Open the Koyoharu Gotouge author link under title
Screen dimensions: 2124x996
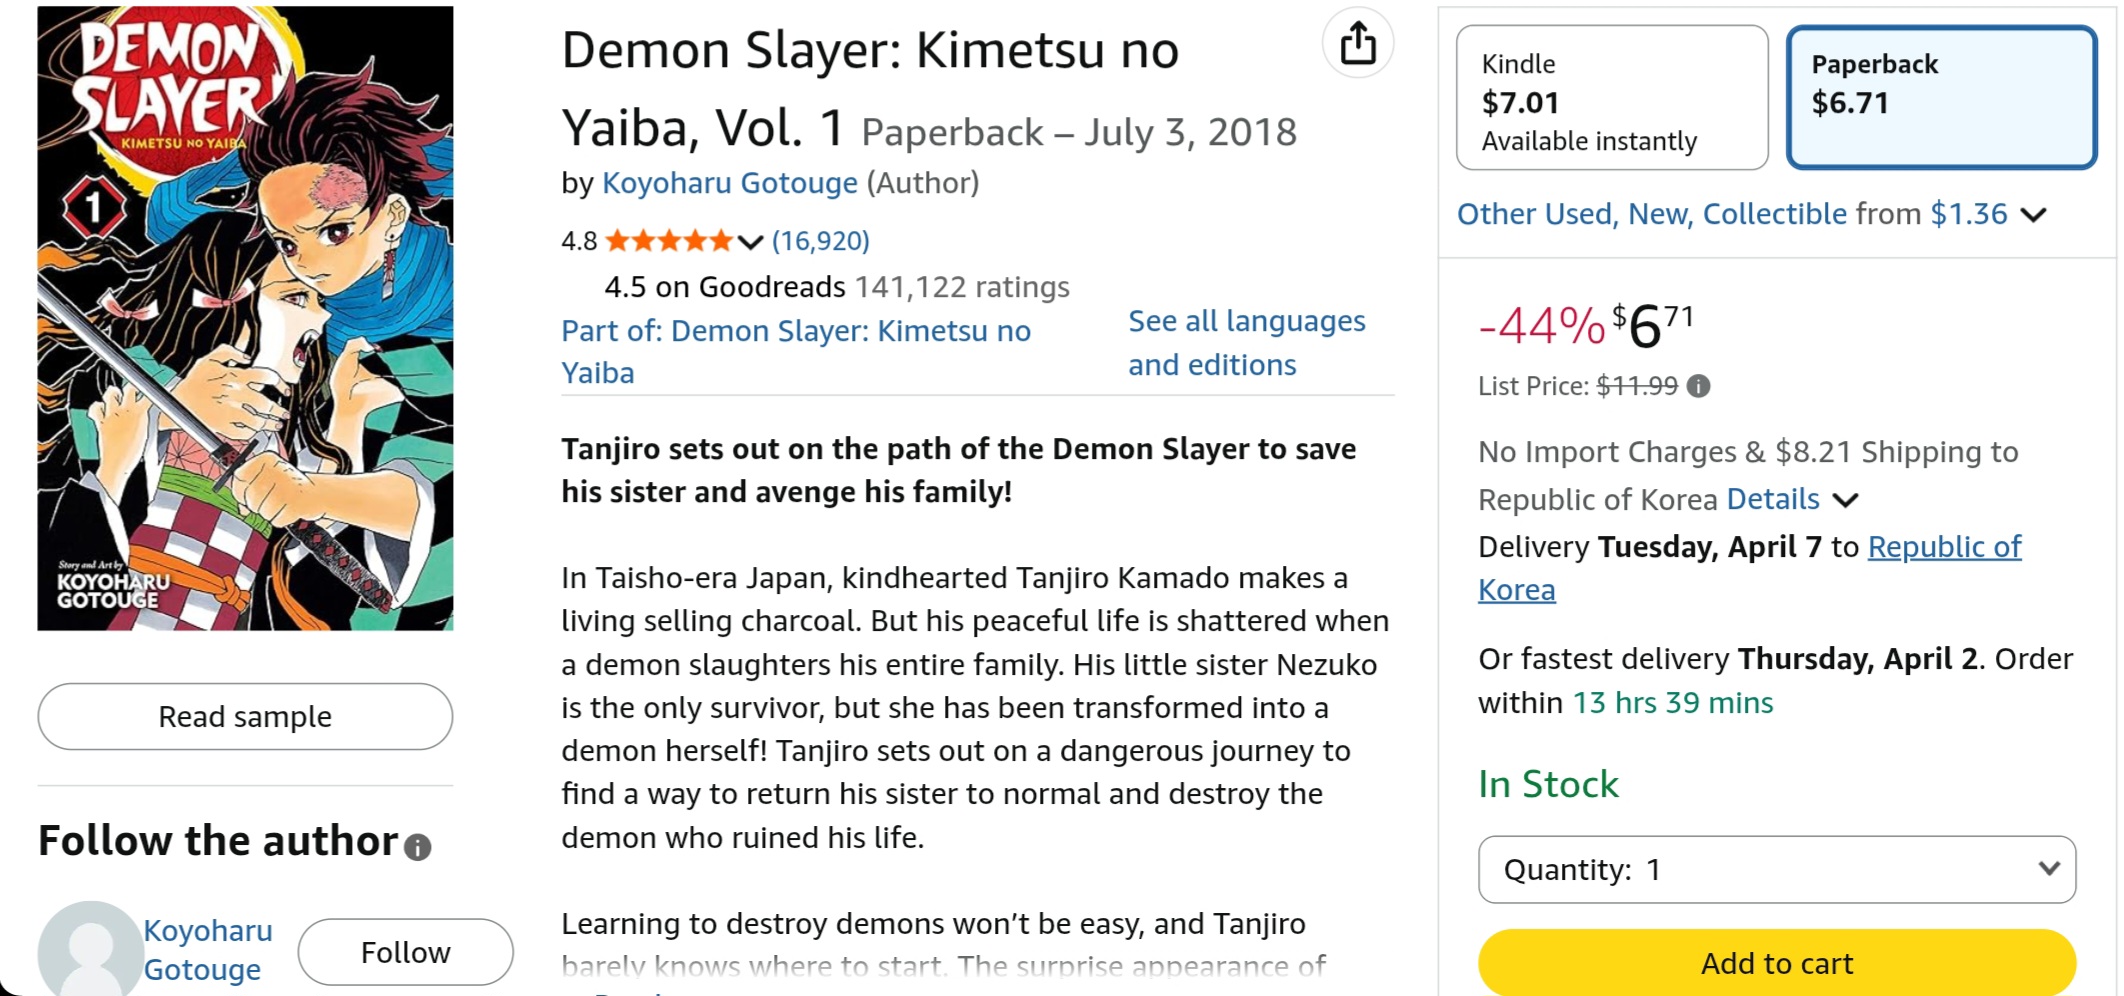(x=729, y=183)
